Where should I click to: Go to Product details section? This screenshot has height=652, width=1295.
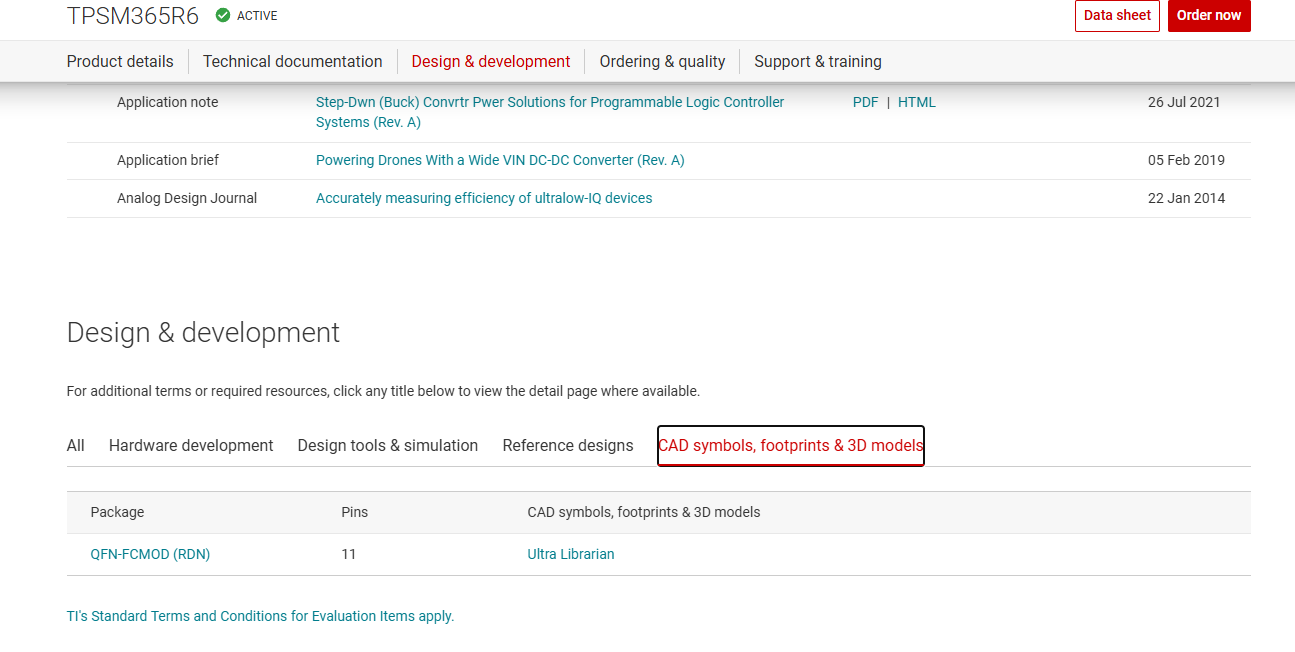120,61
